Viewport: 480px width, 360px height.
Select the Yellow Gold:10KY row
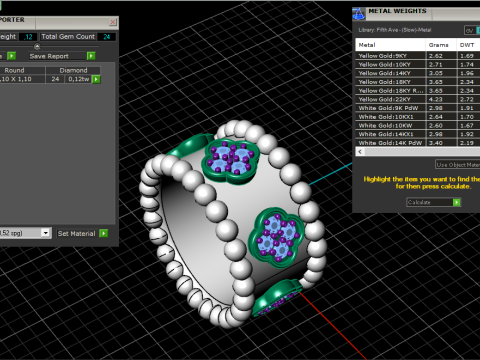tap(418, 64)
